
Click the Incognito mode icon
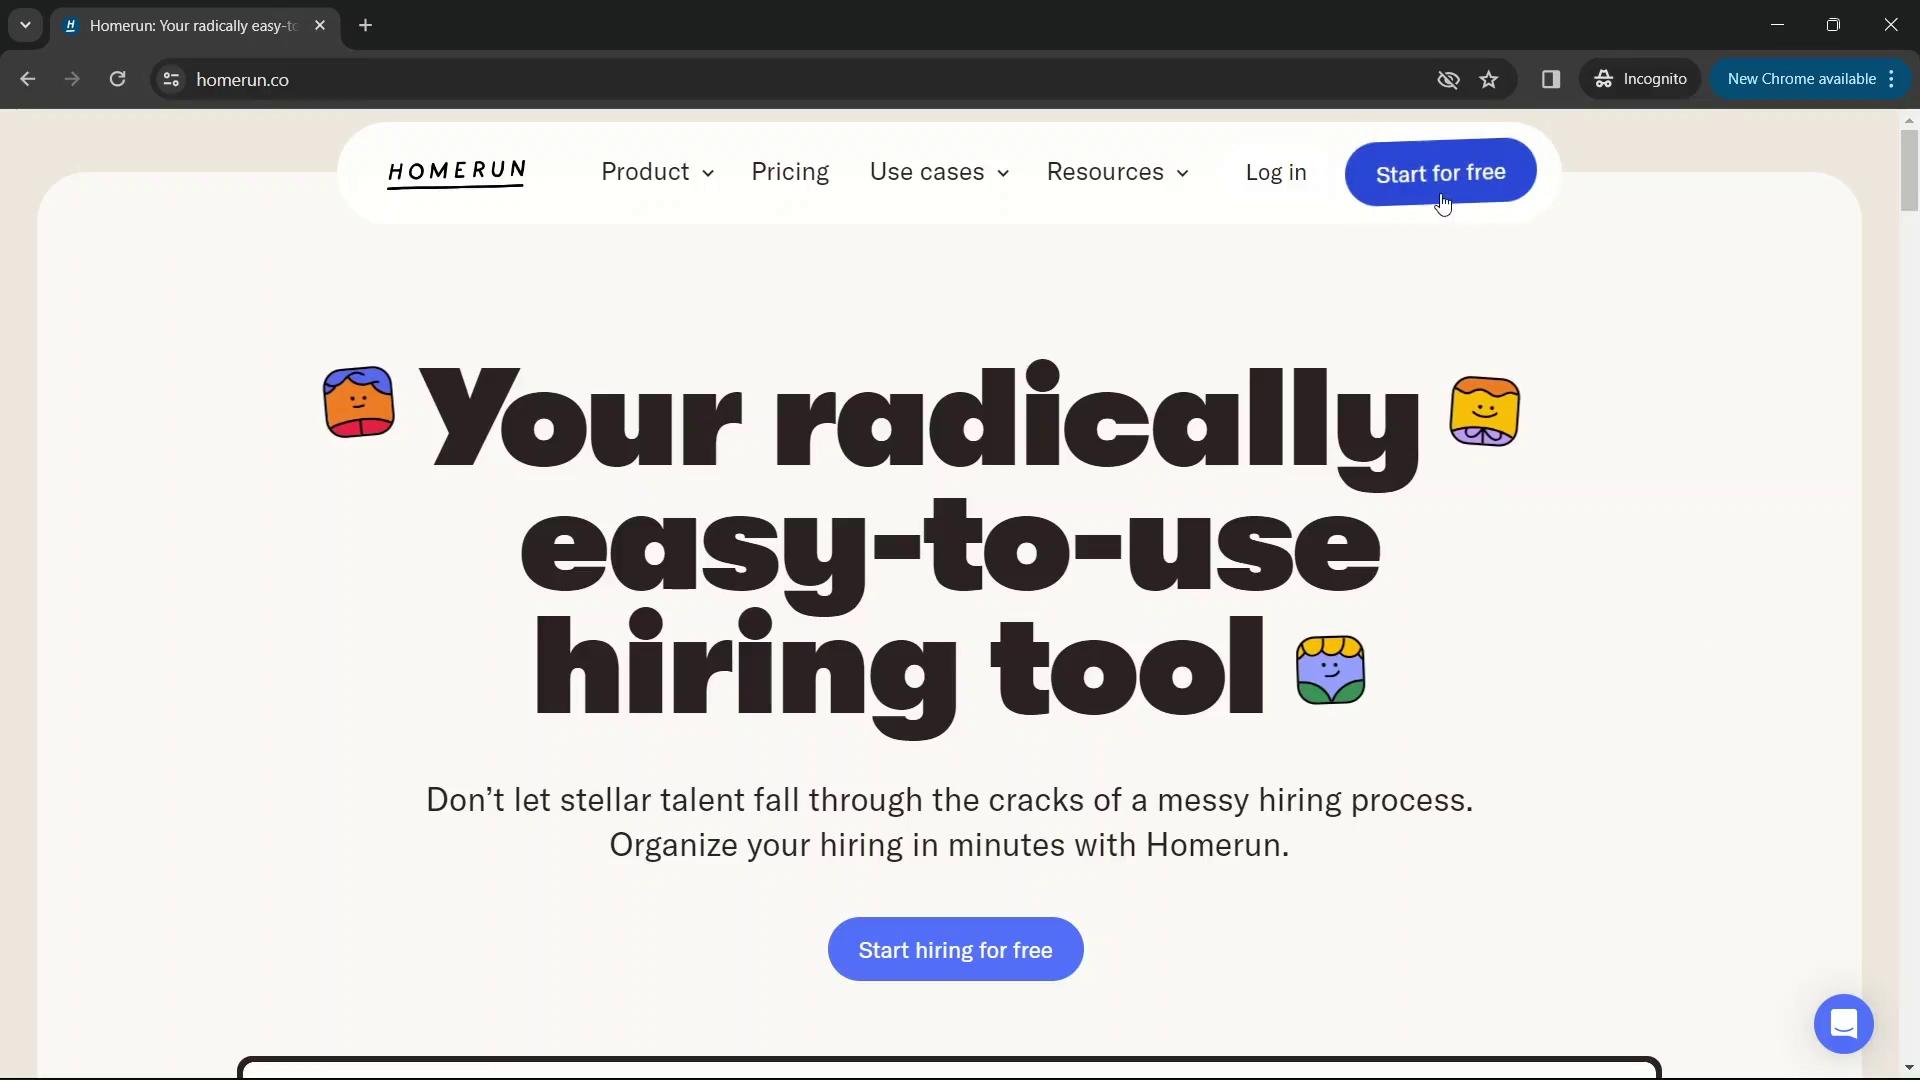(1607, 79)
